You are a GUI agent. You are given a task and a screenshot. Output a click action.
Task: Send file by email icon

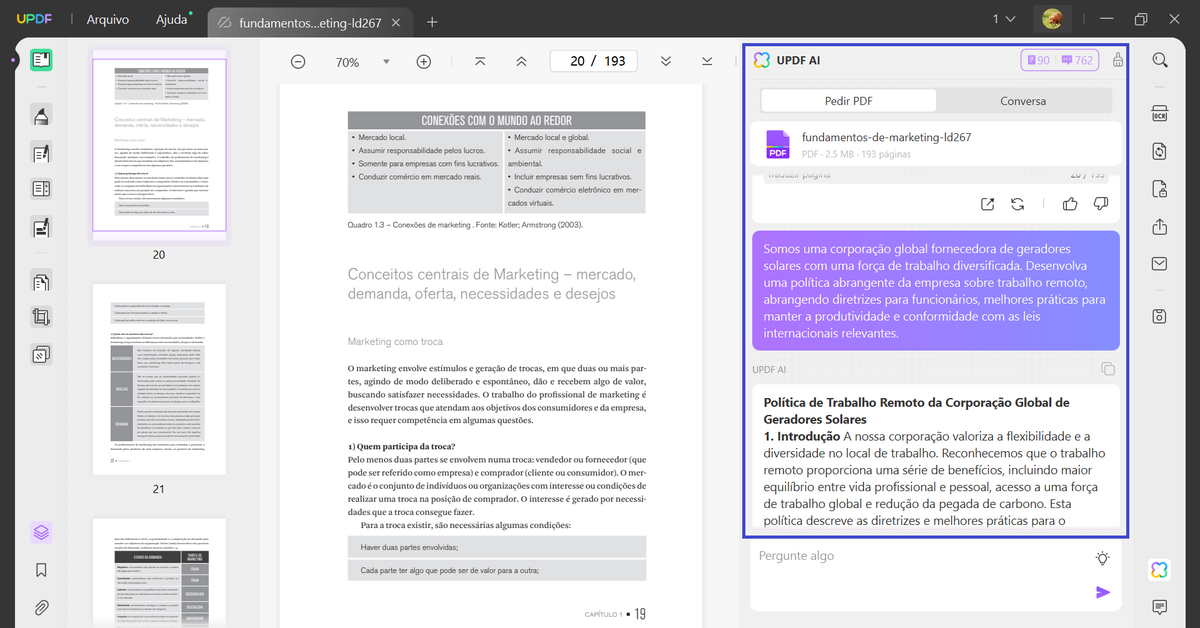(x=1160, y=264)
